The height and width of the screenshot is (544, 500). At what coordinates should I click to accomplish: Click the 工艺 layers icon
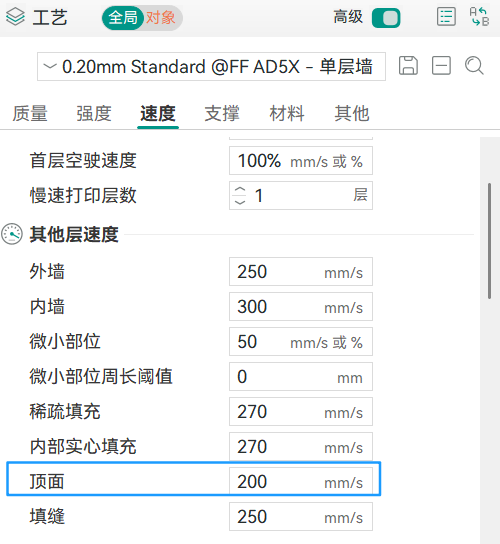click(15, 17)
